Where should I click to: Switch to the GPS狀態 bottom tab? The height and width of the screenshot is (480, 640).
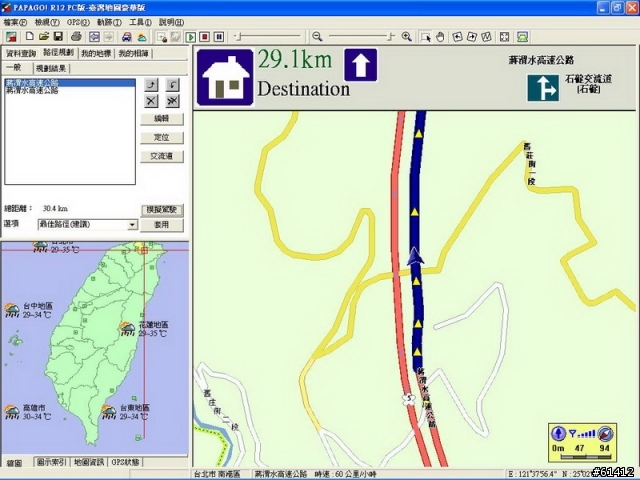125,462
